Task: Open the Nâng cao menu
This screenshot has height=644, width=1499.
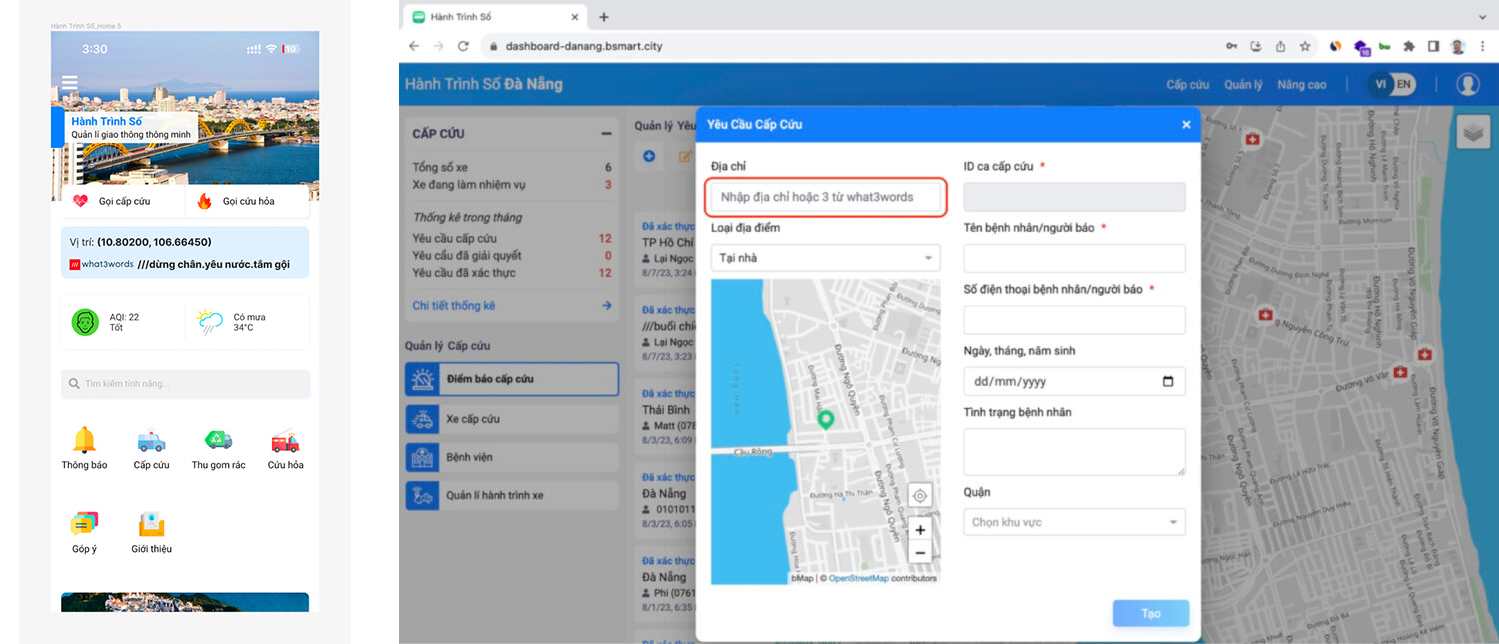Action: [x=1301, y=85]
